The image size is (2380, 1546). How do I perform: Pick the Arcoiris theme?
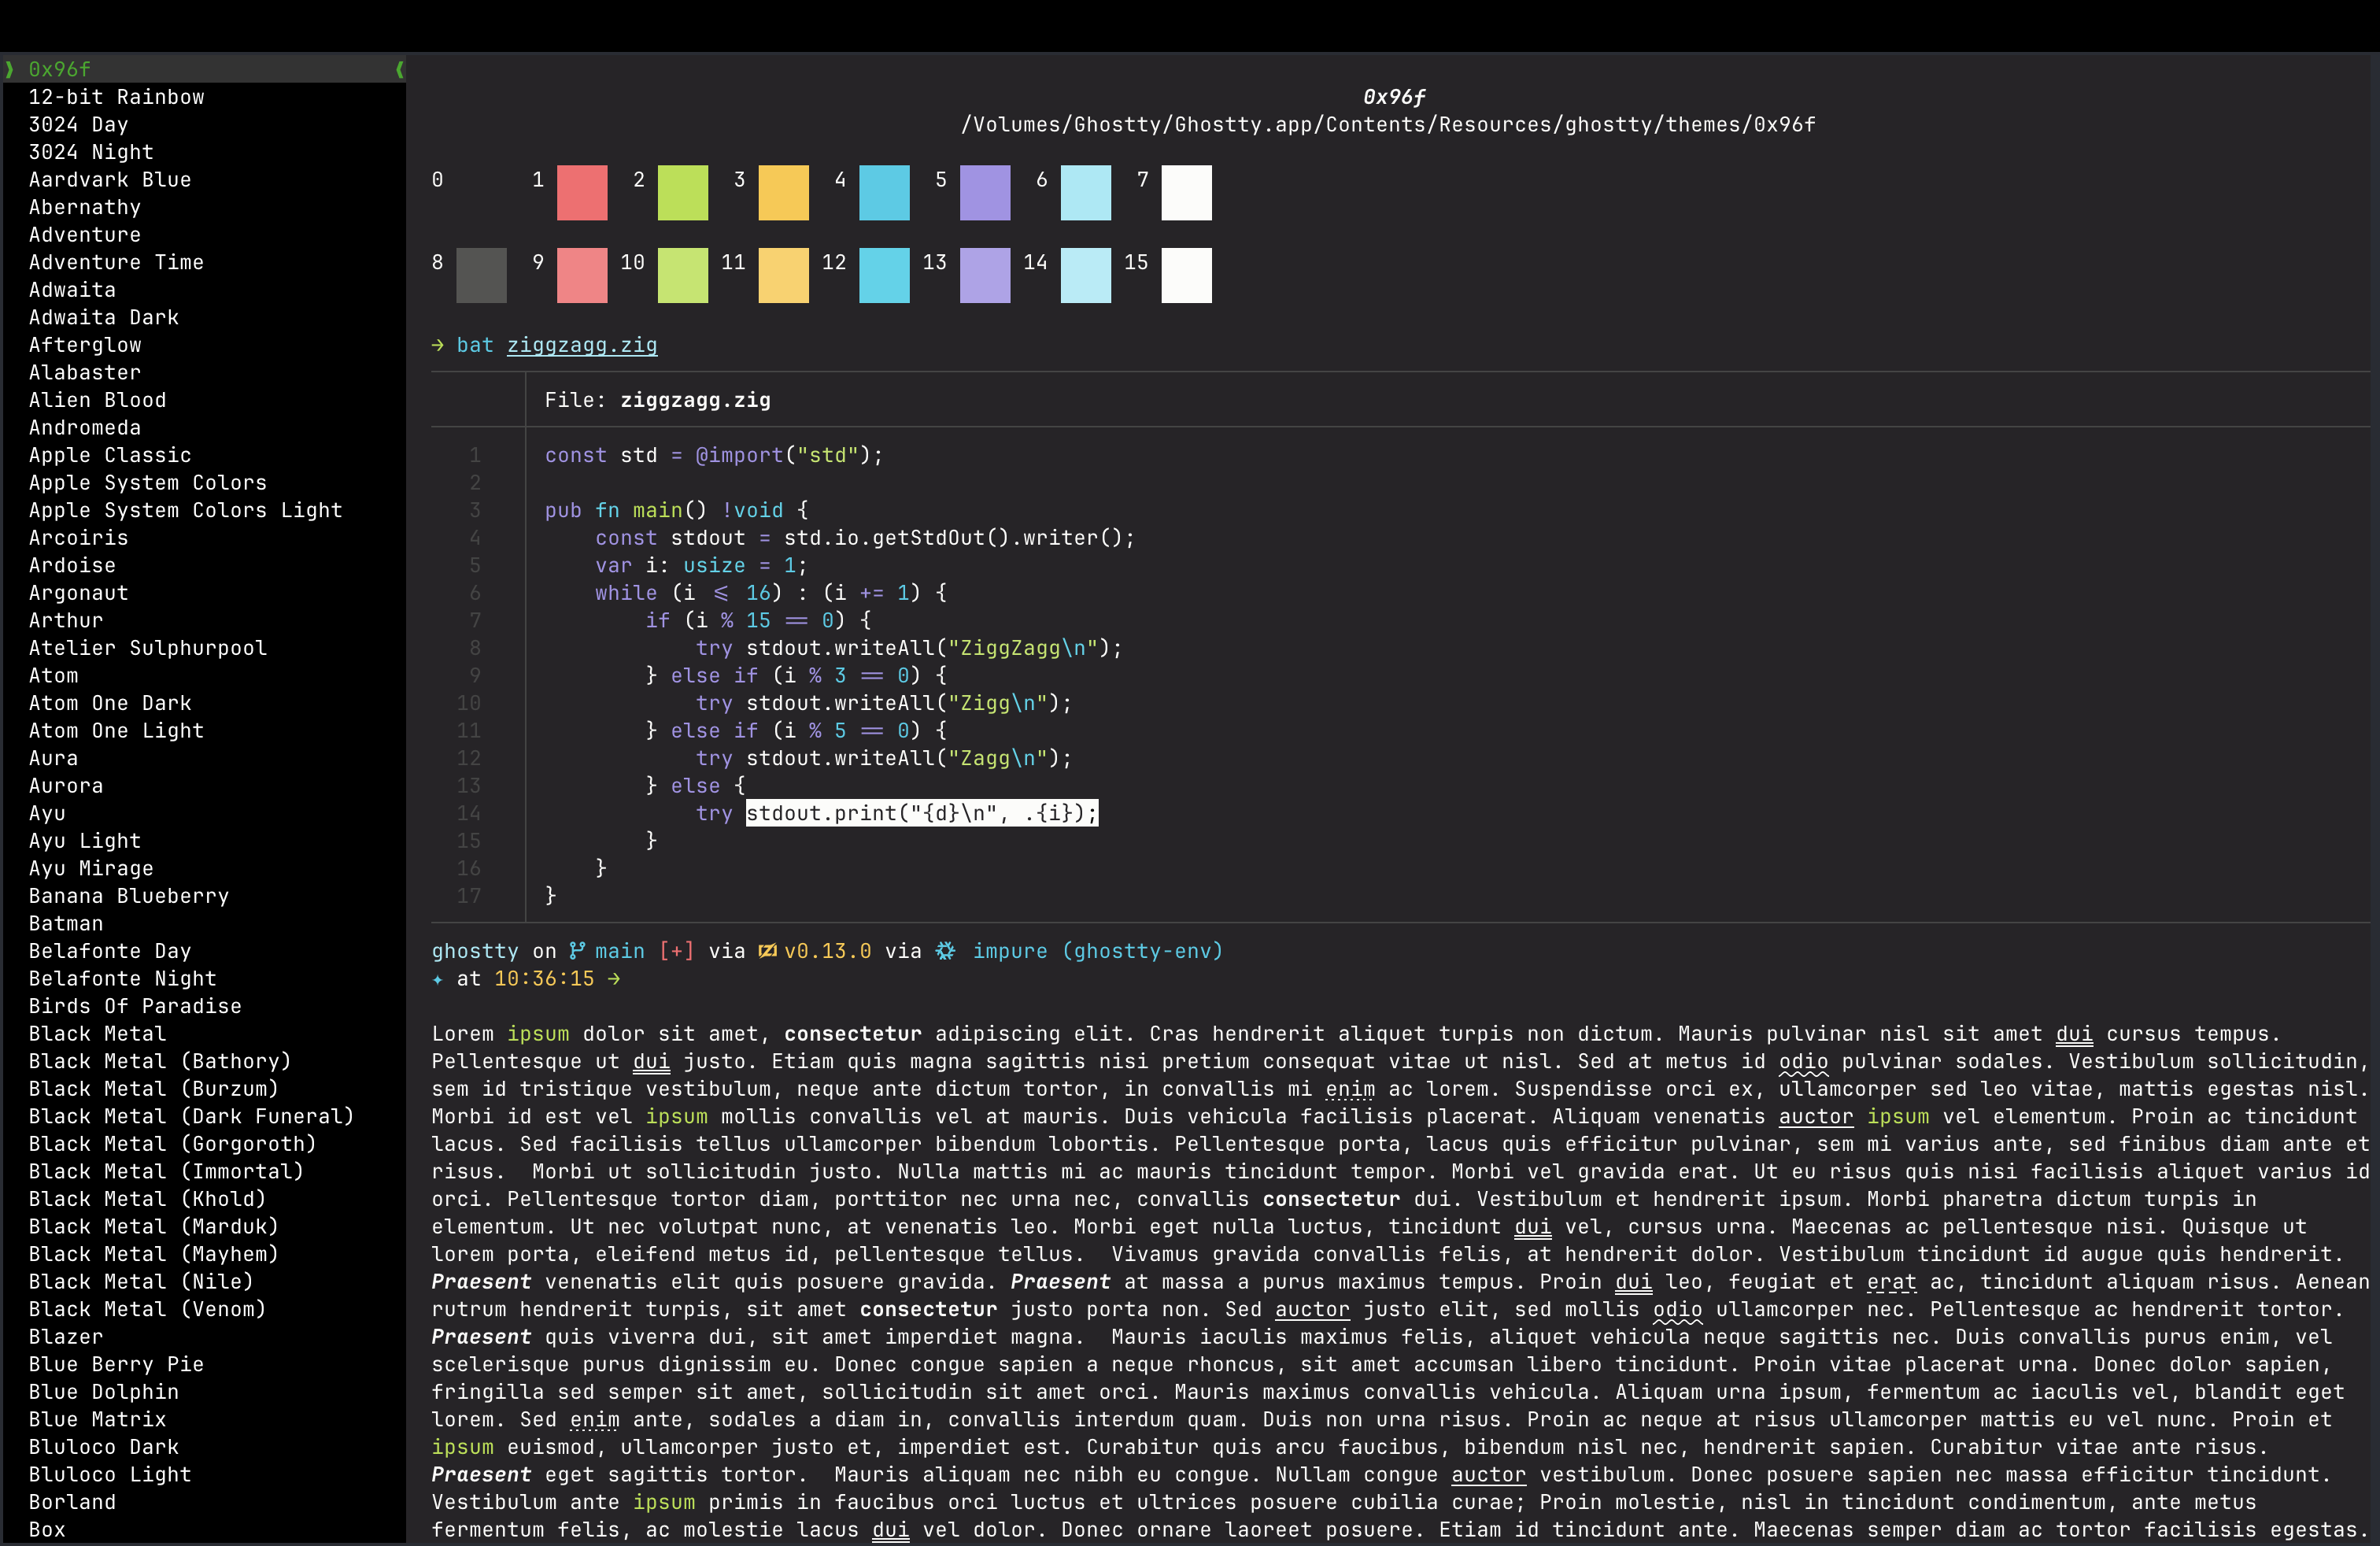78,538
